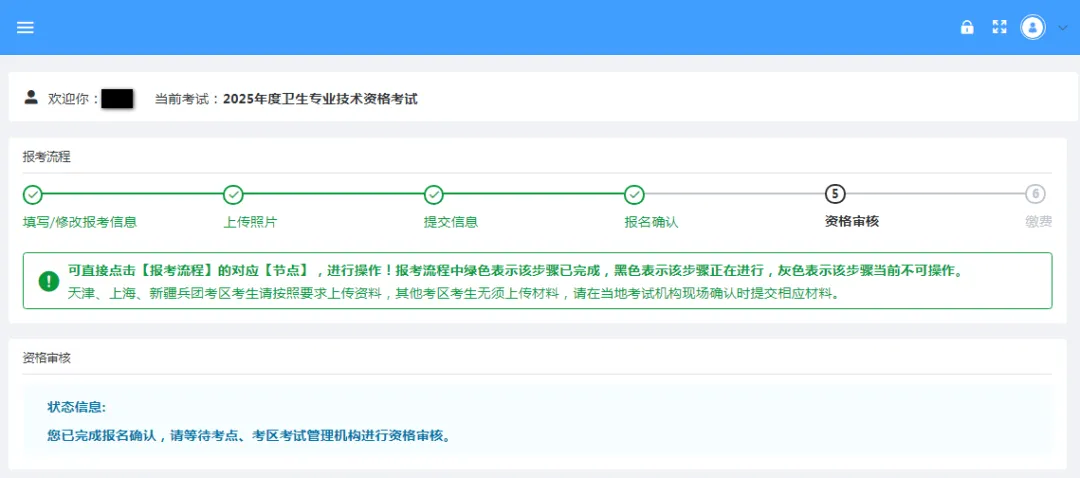Click the green exclamation notice icon
This screenshot has height=478, width=1080.
click(x=49, y=281)
